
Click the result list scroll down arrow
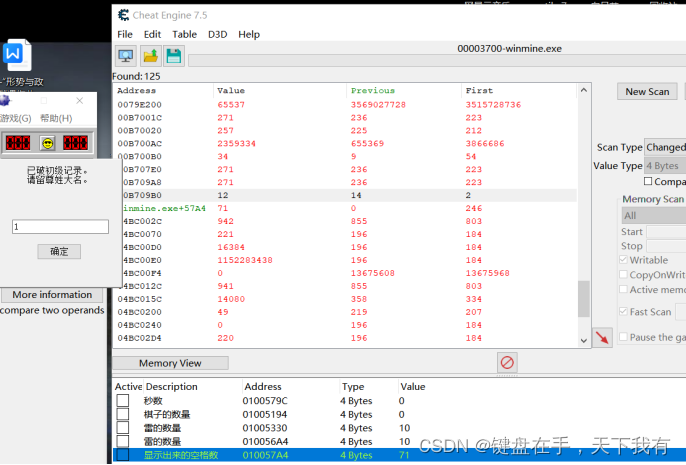tap(584, 340)
